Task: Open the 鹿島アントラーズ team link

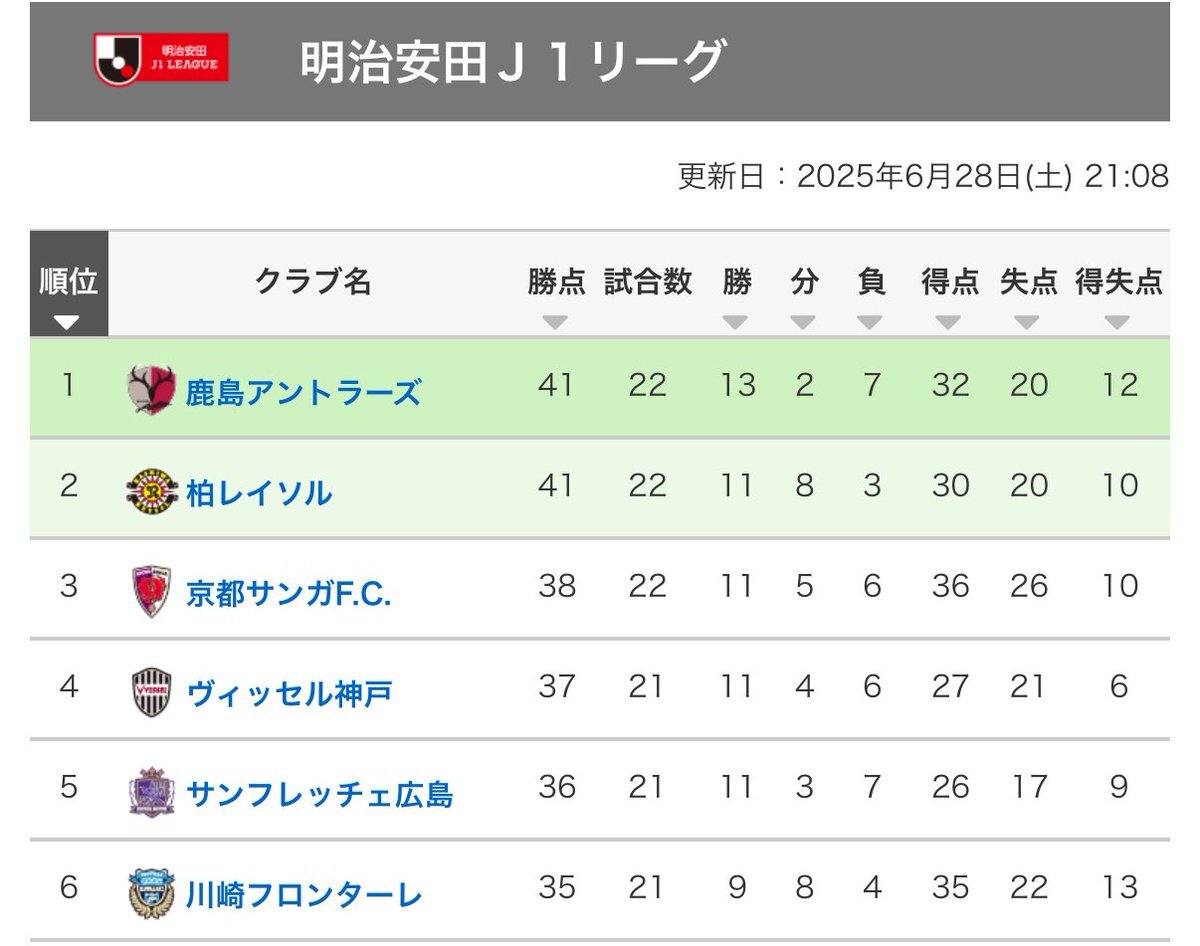Action: pyautogui.click(x=303, y=392)
